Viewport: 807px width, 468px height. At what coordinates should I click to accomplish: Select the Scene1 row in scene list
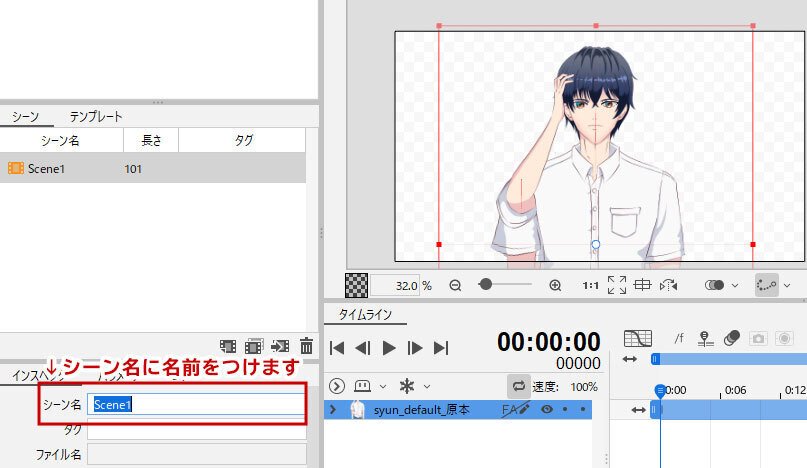coord(153,168)
